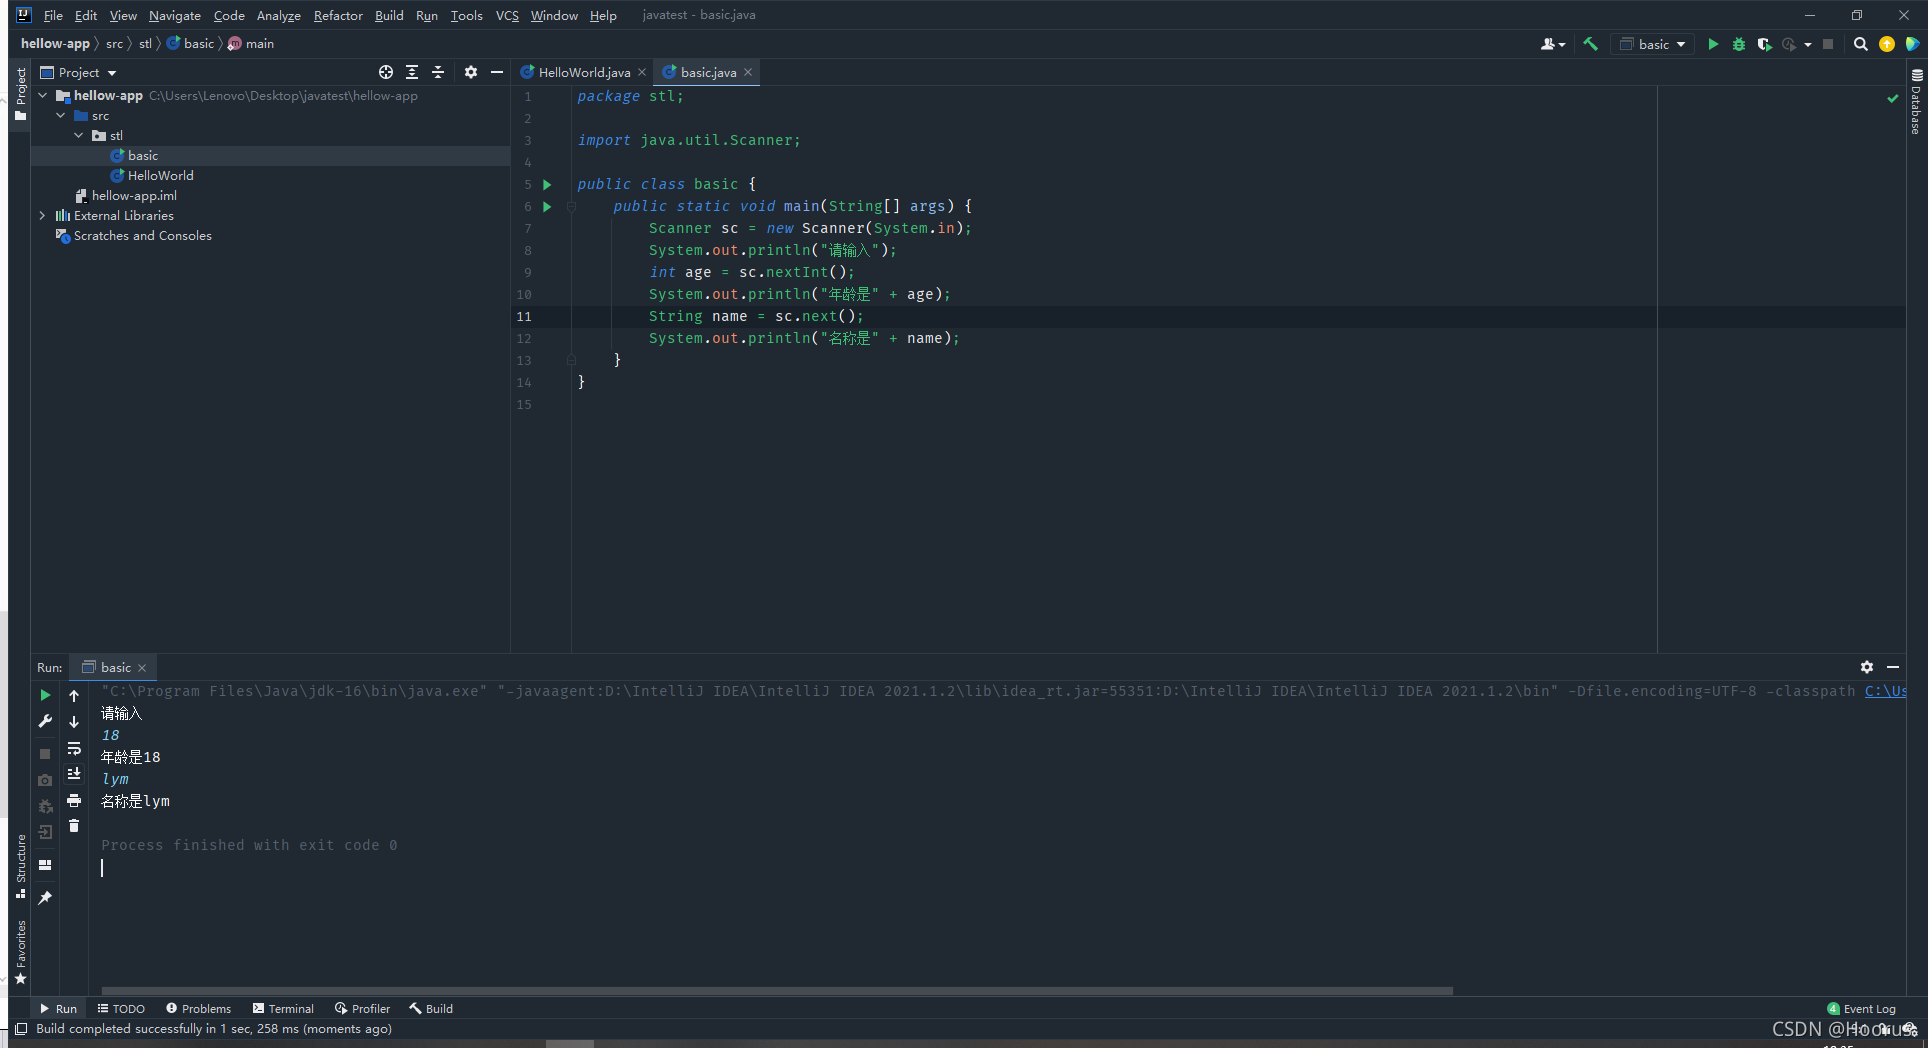Expand all in Project panel toolbar

(x=412, y=72)
